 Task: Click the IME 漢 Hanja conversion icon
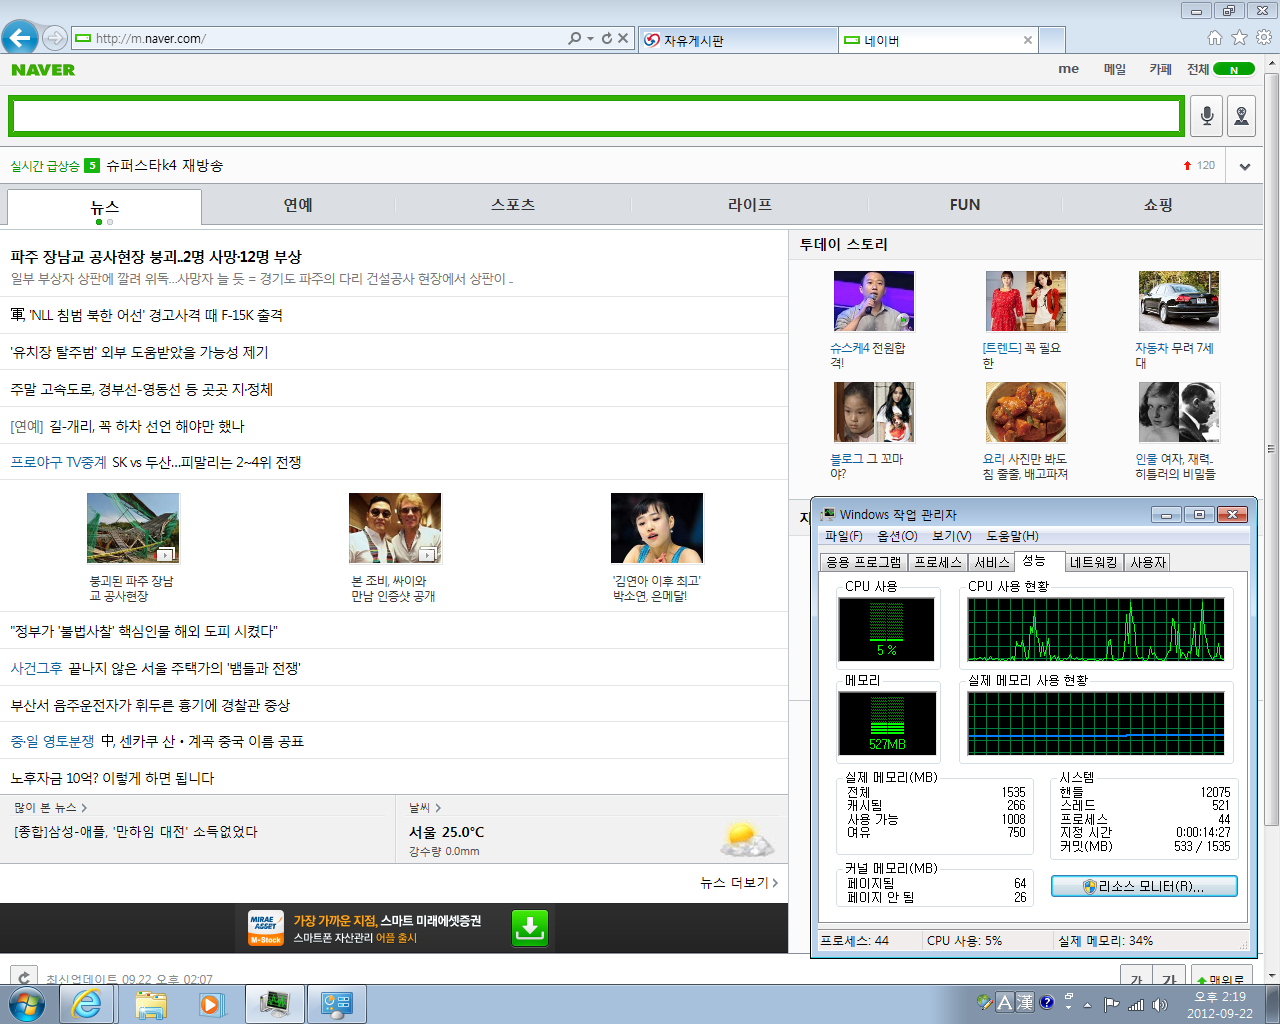(1025, 1002)
